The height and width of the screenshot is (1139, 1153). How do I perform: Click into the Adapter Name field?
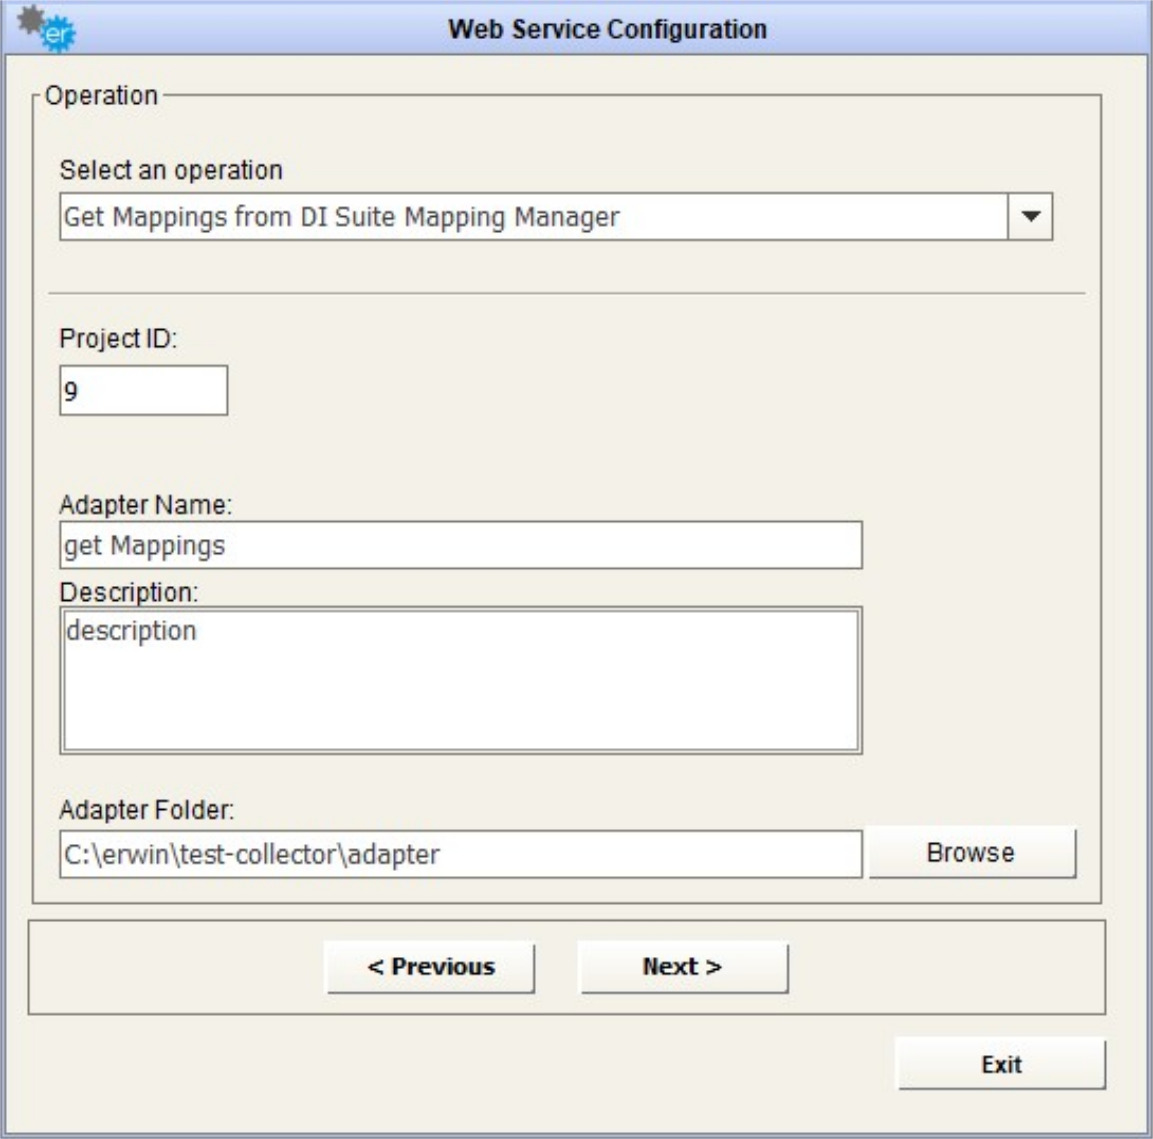(460, 545)
